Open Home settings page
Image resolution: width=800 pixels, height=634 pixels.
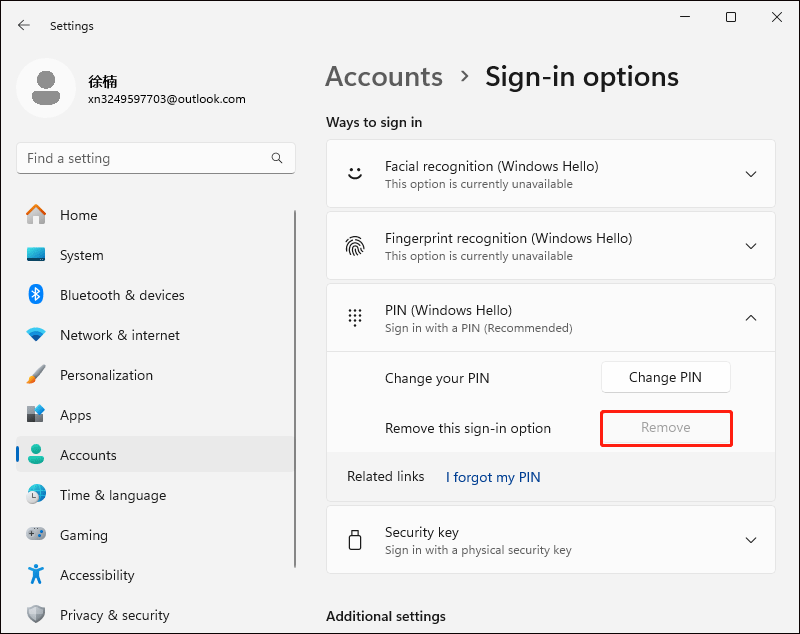[x=155, y=215]
